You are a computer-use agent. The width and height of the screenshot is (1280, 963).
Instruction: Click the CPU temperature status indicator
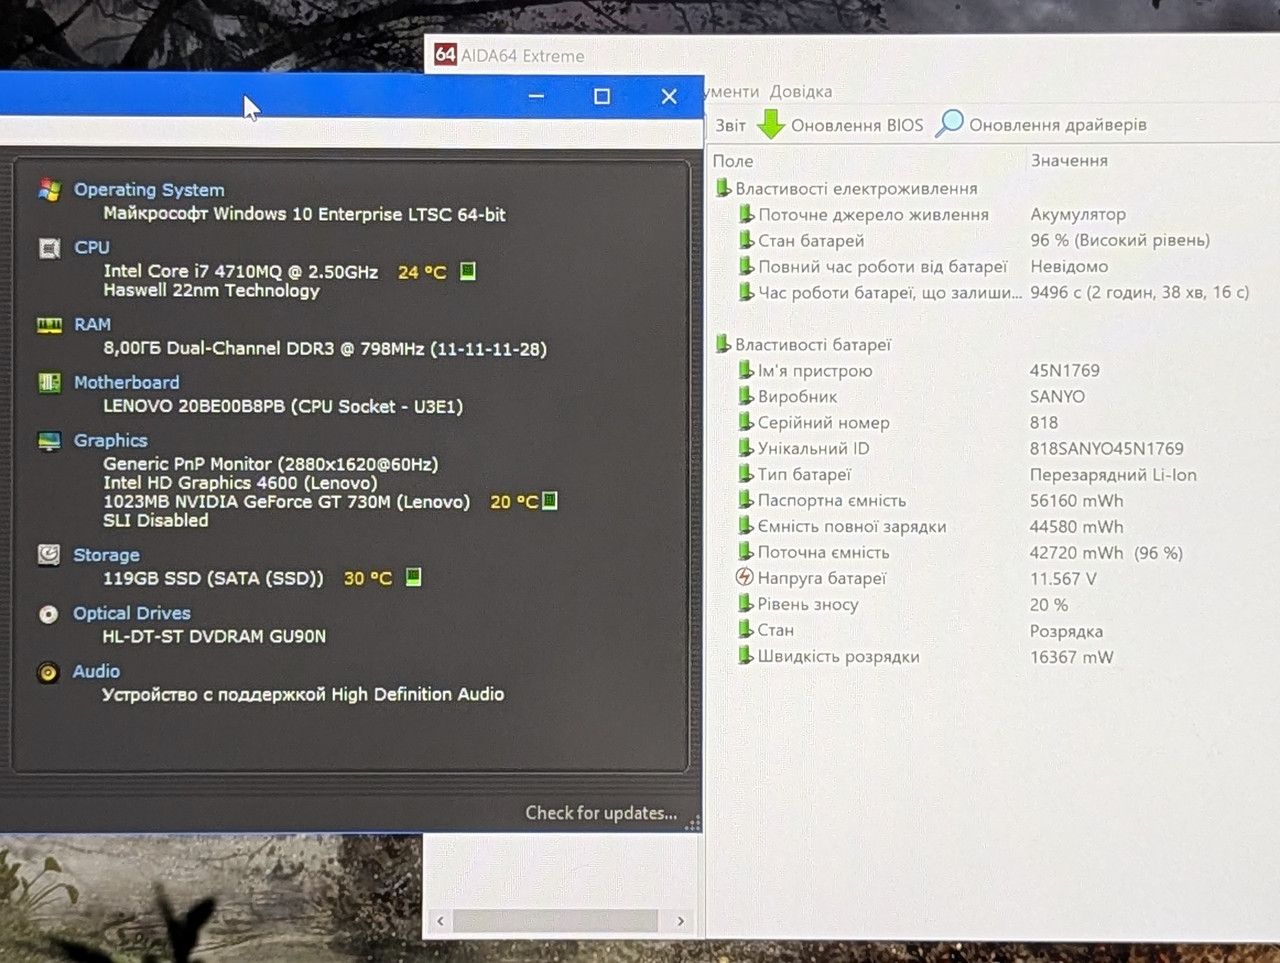point(467,271)
